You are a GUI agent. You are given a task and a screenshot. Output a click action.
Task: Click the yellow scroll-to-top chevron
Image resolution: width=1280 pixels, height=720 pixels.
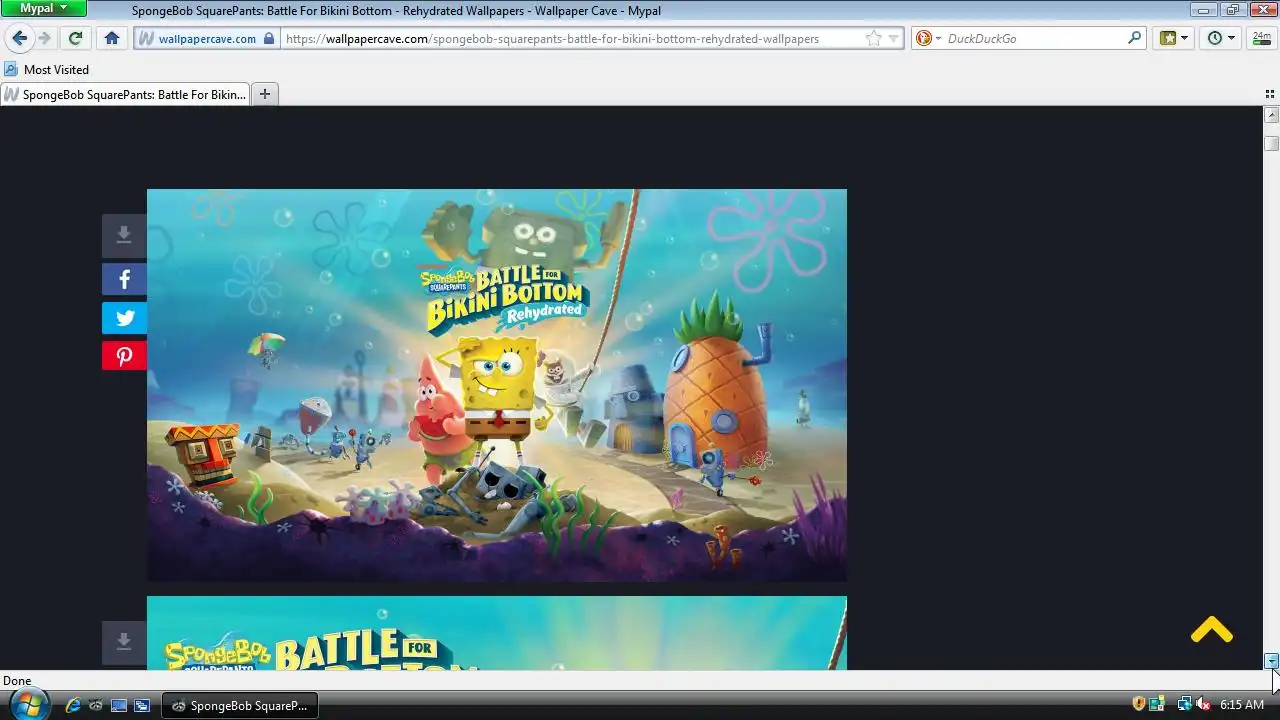coord(1212,629)
